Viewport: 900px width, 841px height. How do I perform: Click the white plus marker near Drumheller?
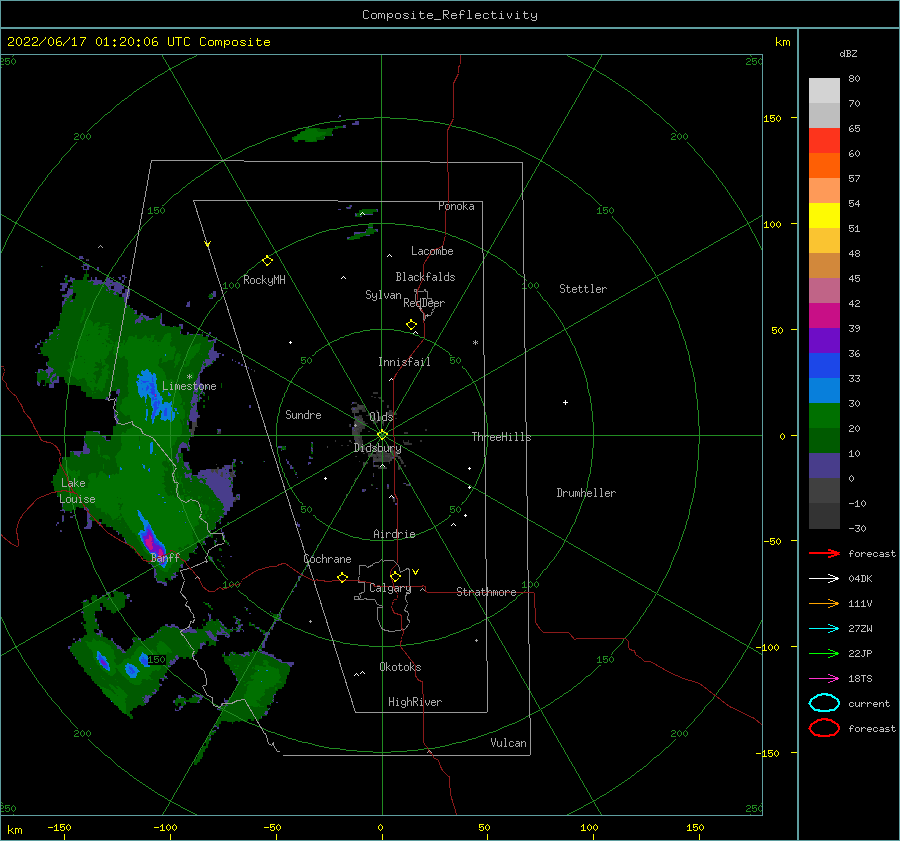[565, 402]
